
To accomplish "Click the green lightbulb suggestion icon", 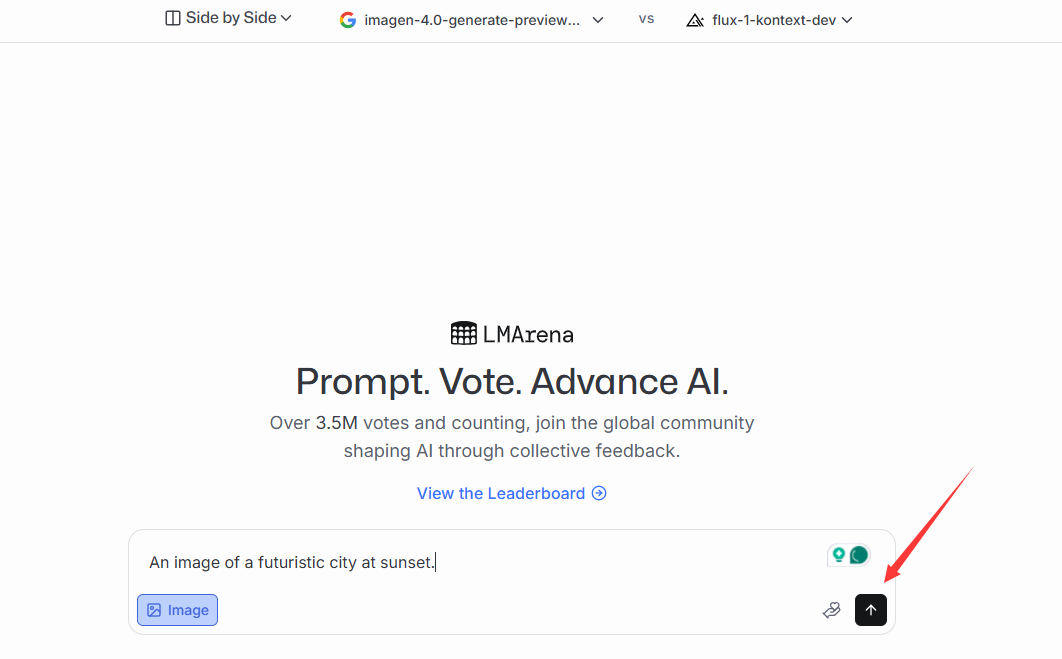I will pyautogui.click(x=838, y=555).
